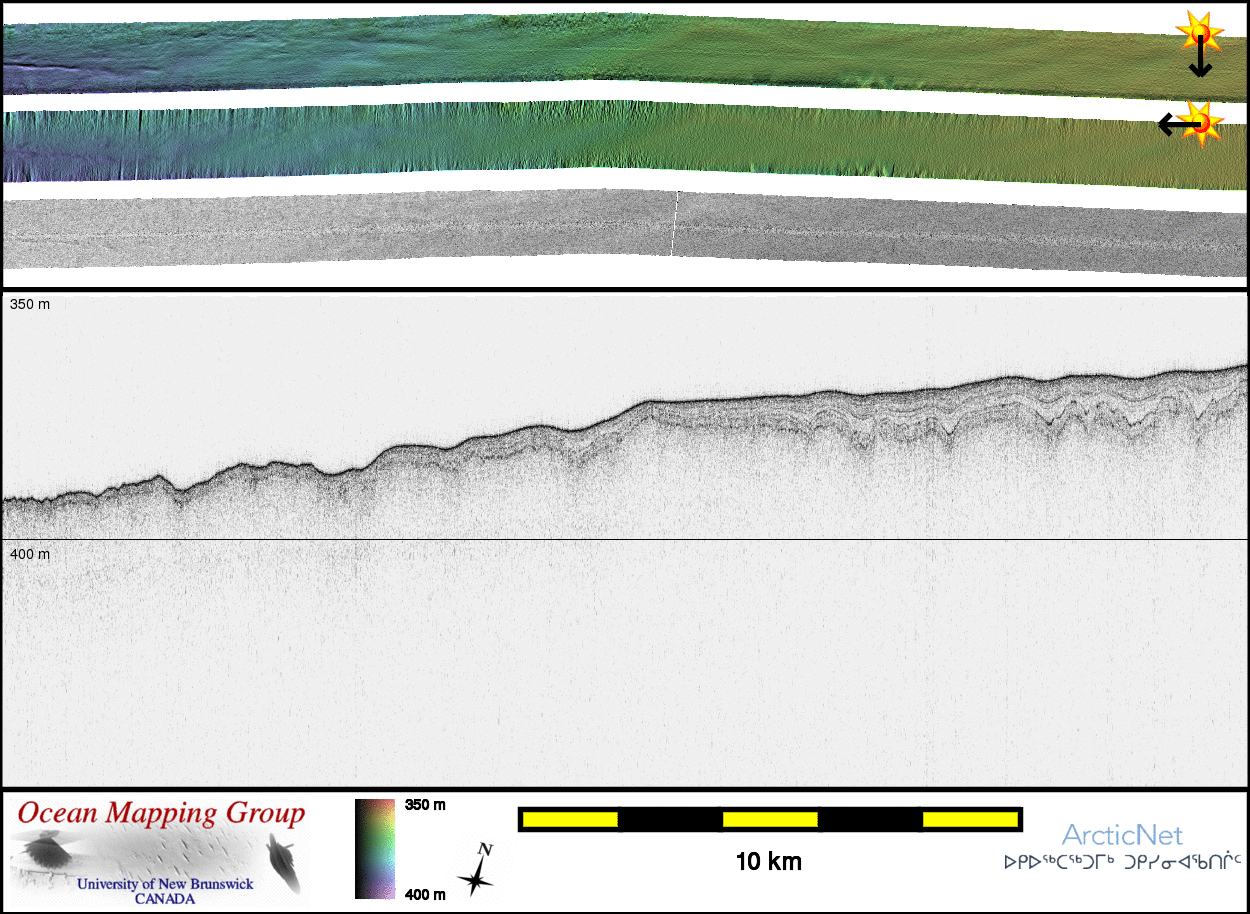The image size is (1250, 914).
Task: Click the middle yellow scale bar segment
Action: 770,820
